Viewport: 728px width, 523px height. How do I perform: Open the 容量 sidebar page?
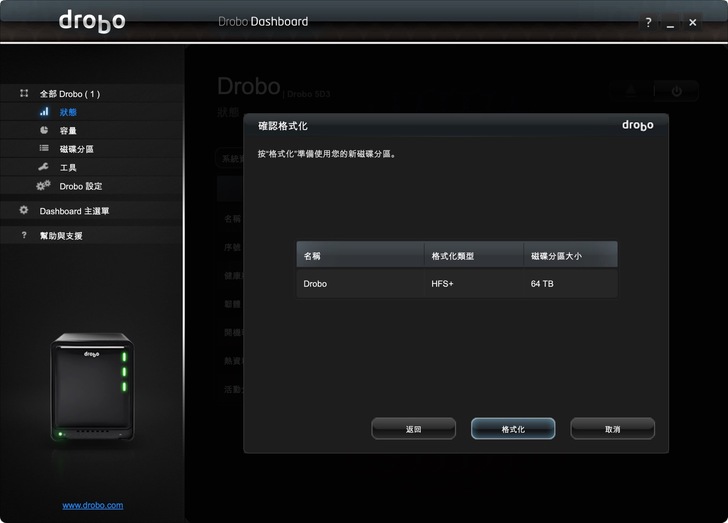point(68,131)
